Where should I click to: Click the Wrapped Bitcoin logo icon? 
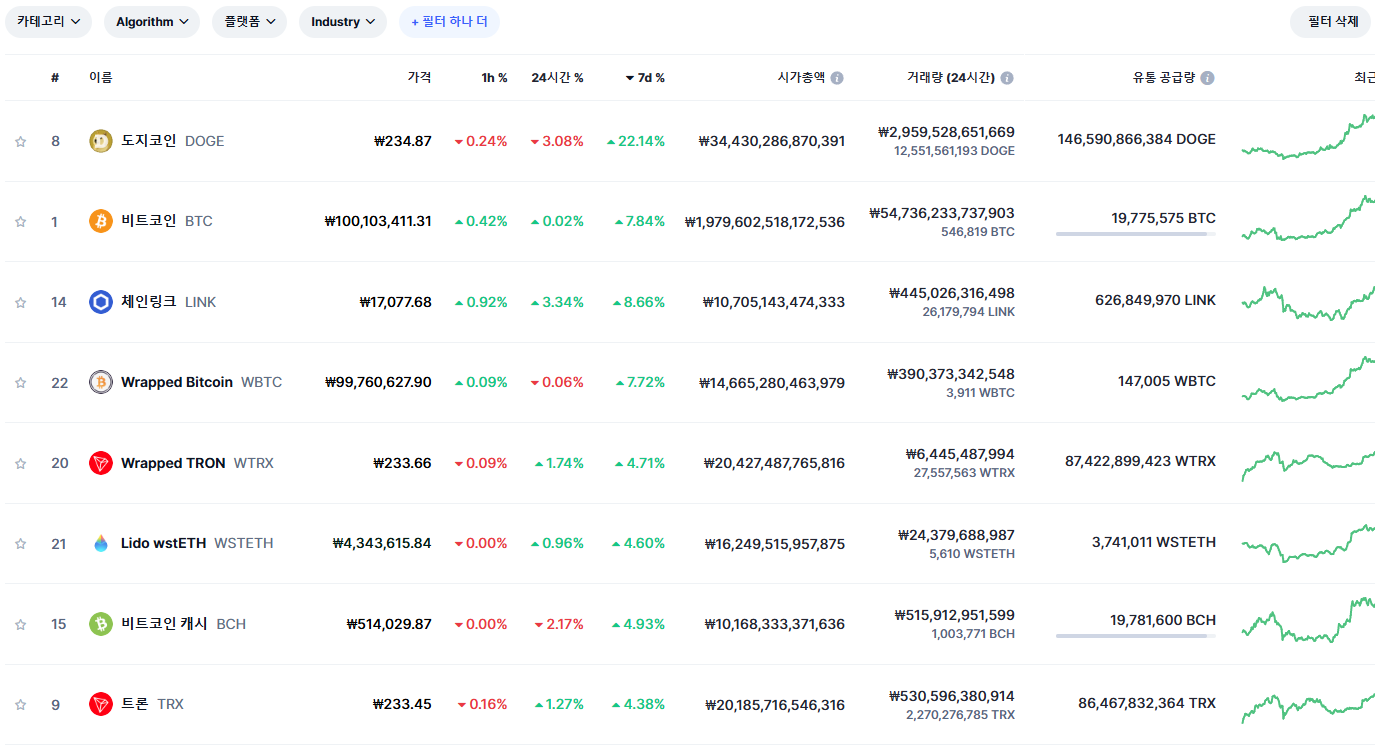point(101,382)
